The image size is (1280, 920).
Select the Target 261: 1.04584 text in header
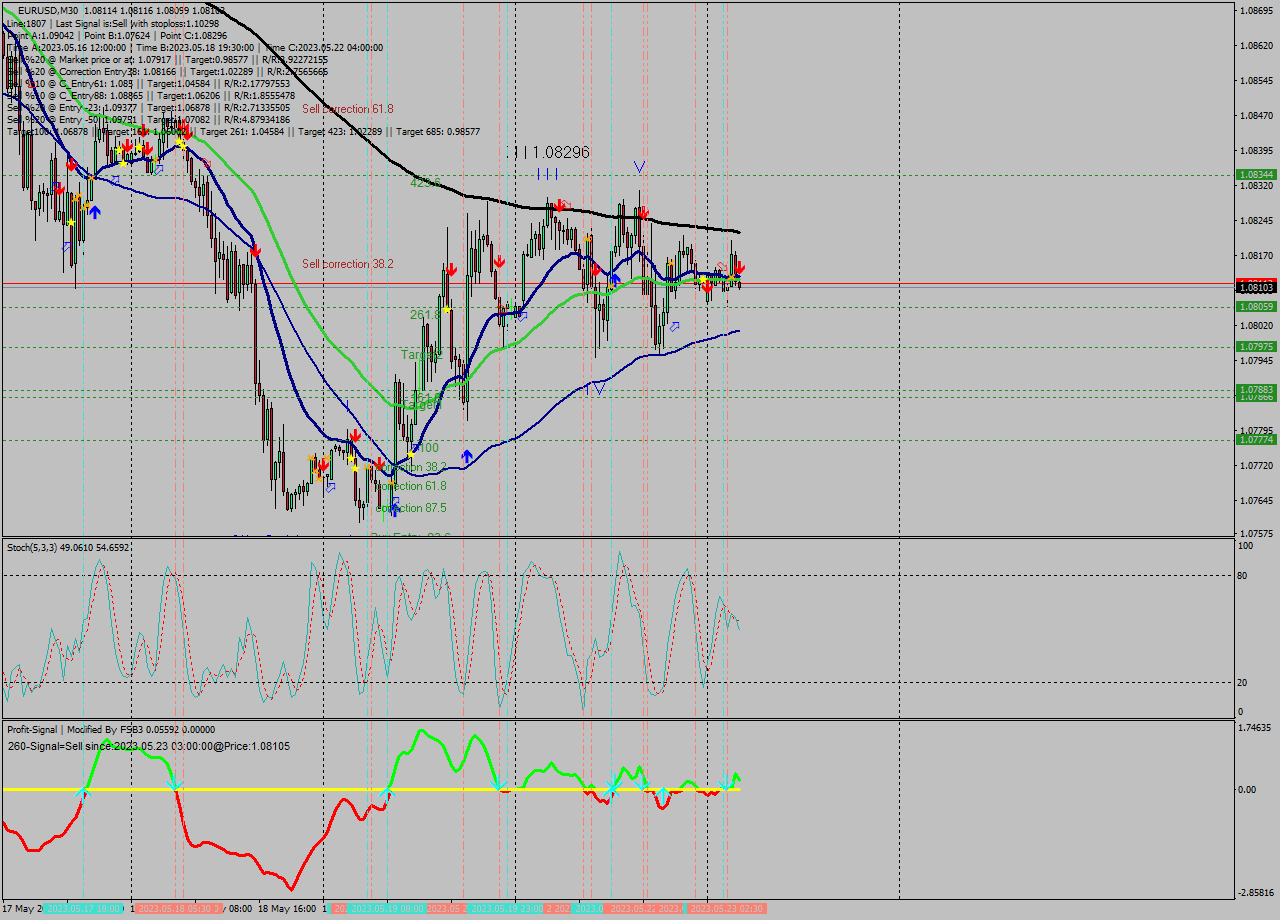240,131
